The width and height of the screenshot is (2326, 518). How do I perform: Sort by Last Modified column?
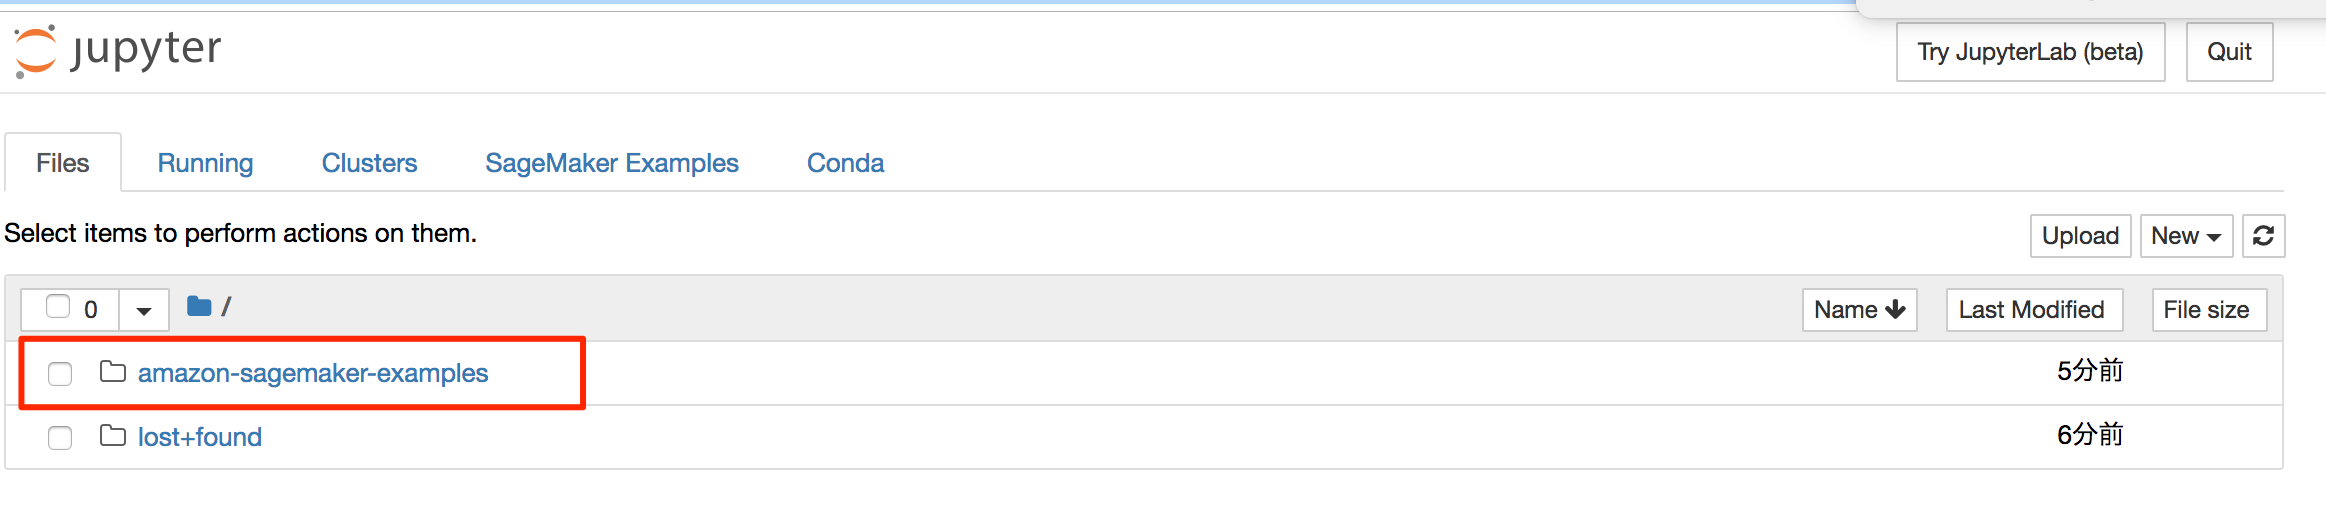2031,310
